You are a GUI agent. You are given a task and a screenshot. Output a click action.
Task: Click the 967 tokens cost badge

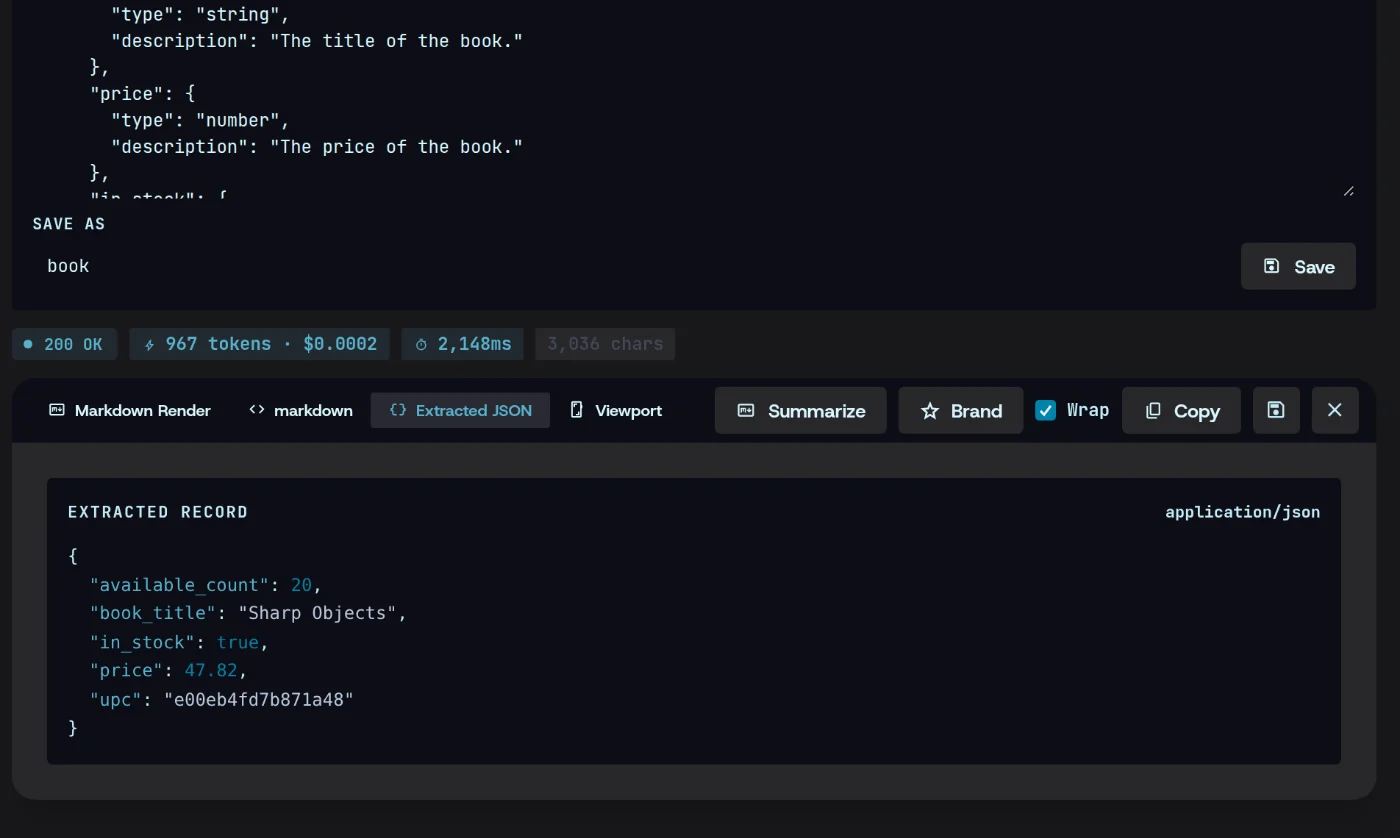(259, 344)
